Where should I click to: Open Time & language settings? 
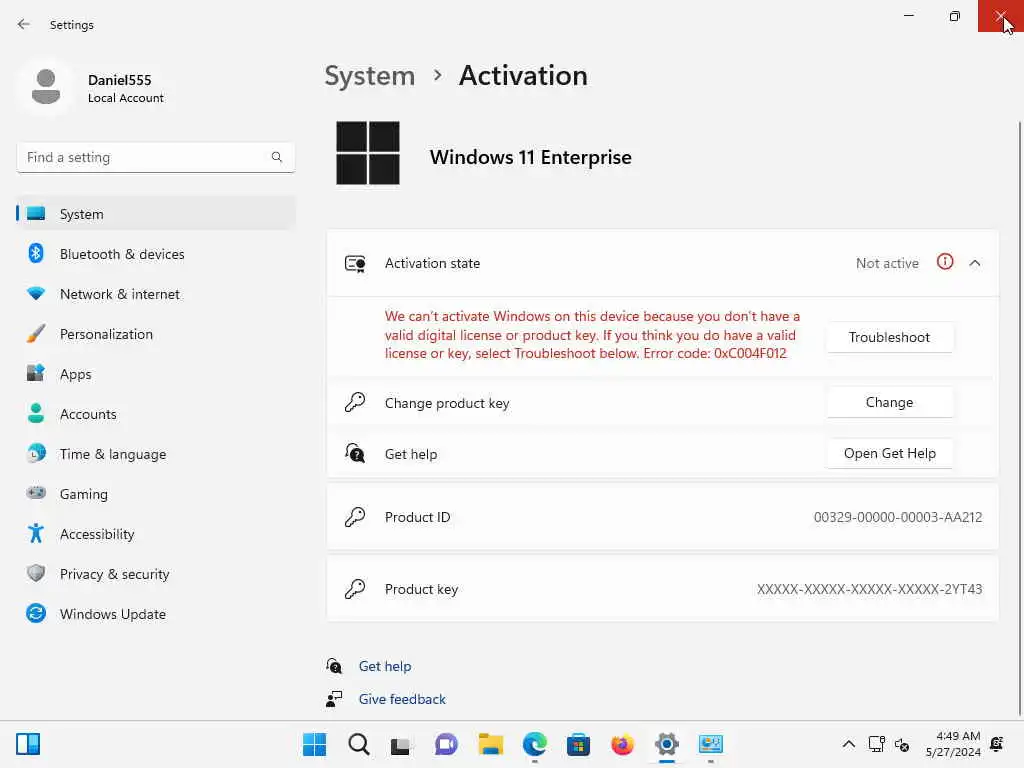[x=155, y=454]
